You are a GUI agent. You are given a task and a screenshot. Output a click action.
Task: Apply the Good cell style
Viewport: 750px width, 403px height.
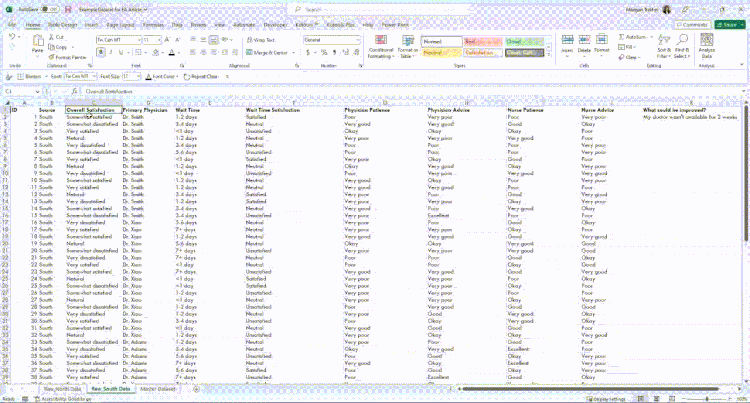pos(524,42)
